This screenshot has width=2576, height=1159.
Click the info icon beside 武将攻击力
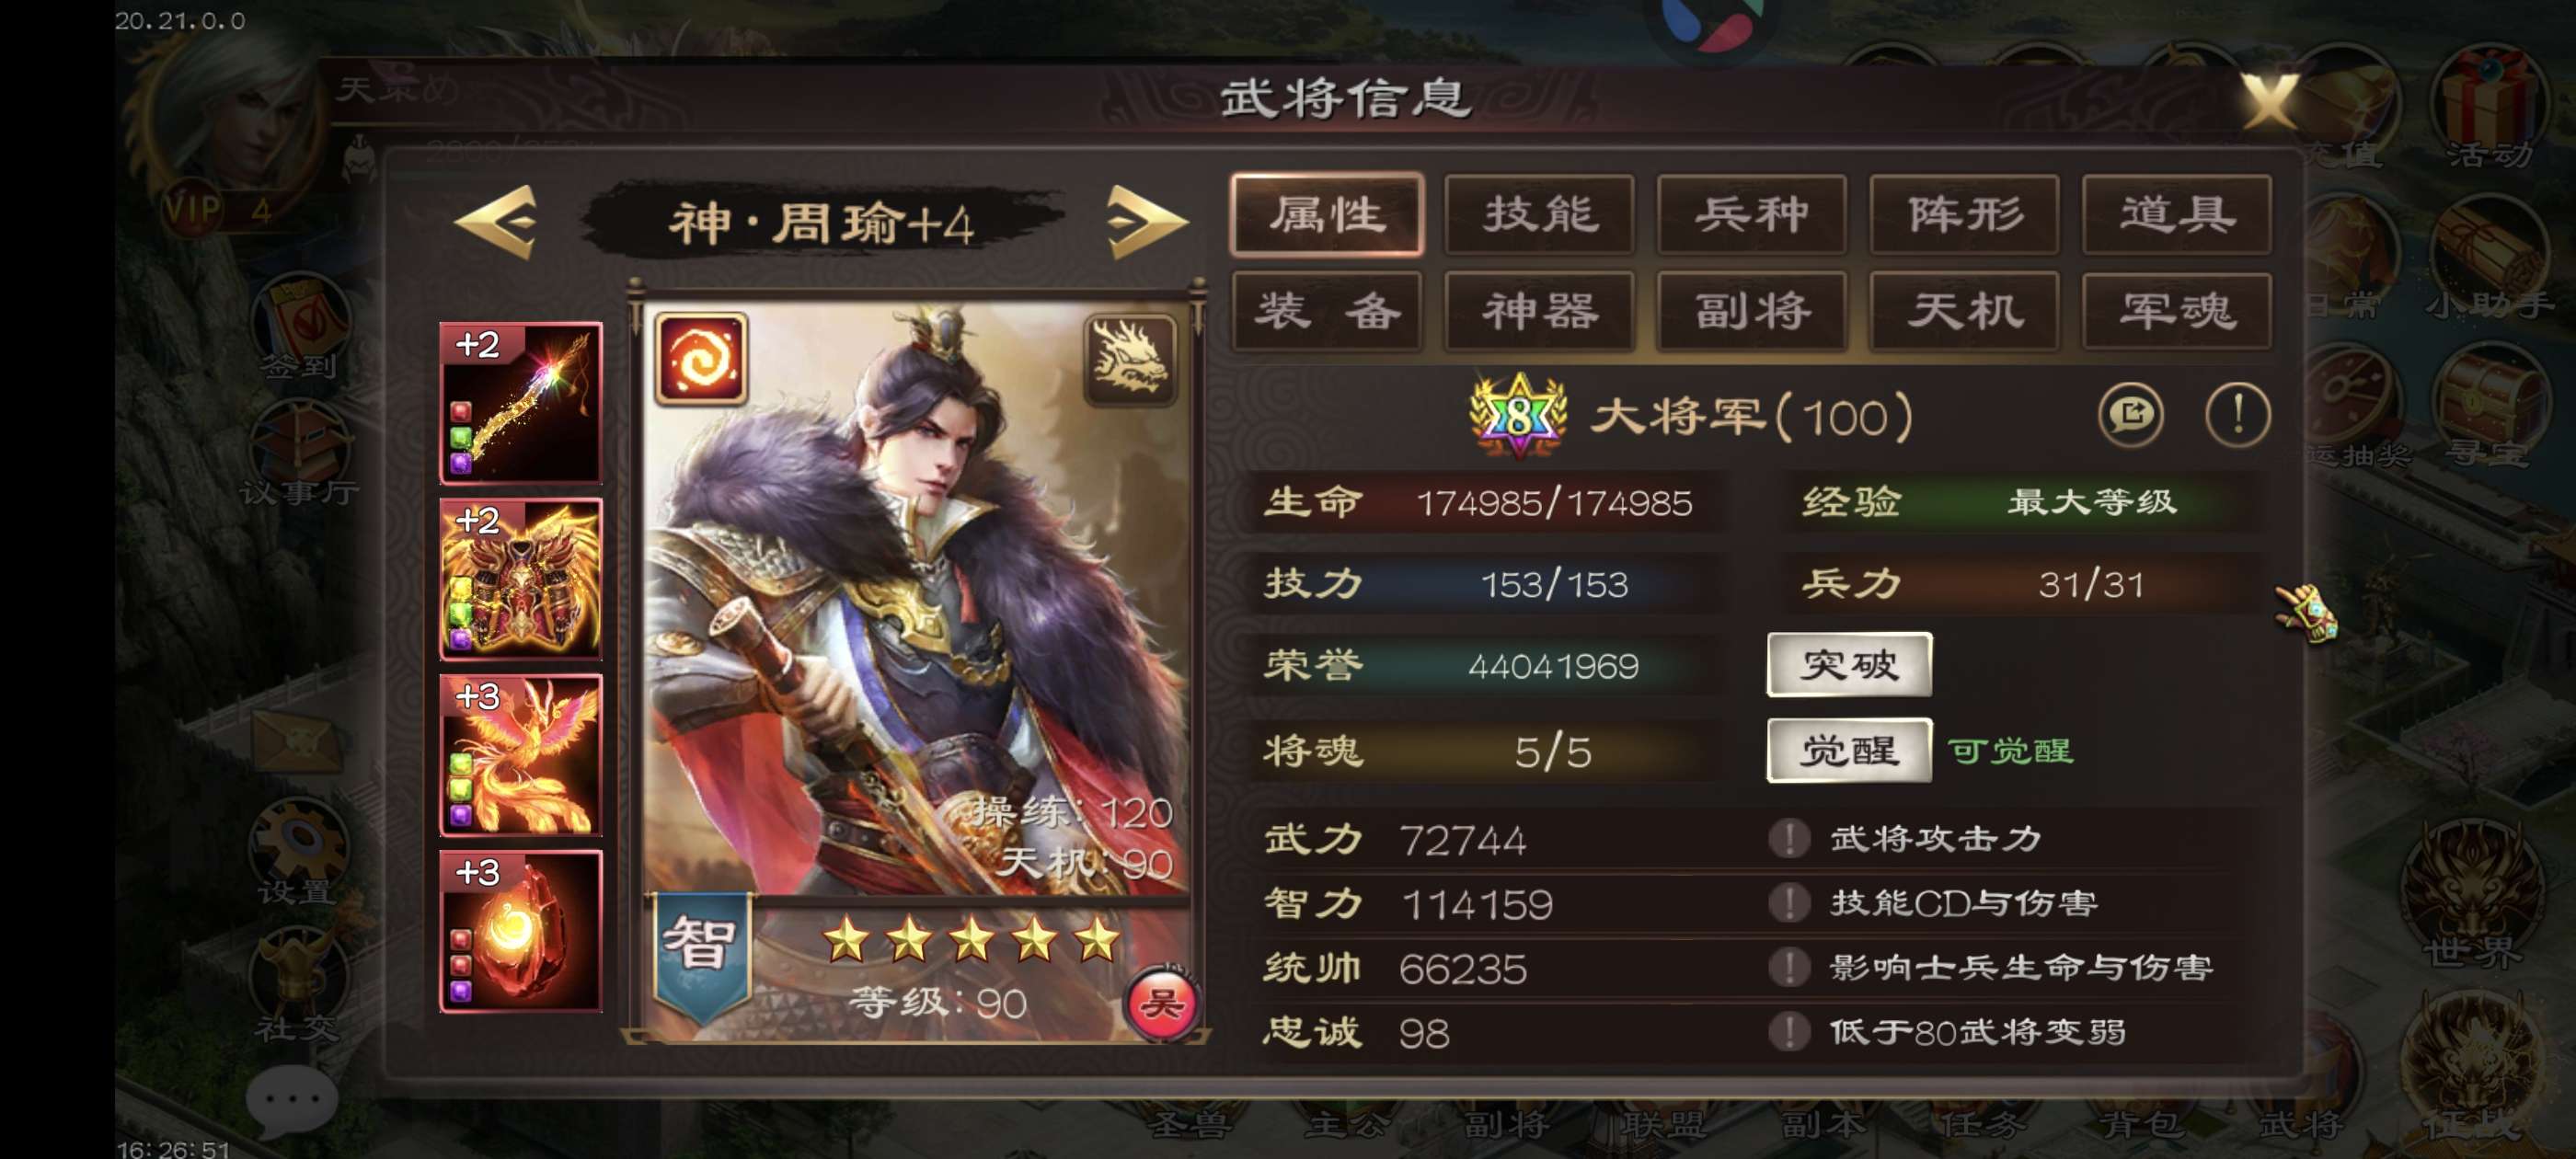point(1789,838)
